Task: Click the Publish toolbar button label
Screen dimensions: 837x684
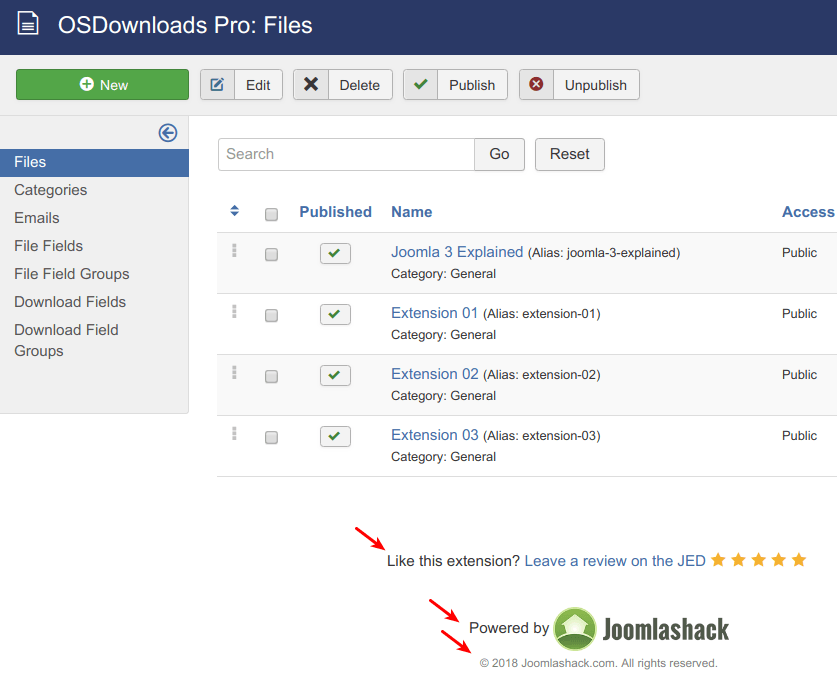Action: coord(472,85)
